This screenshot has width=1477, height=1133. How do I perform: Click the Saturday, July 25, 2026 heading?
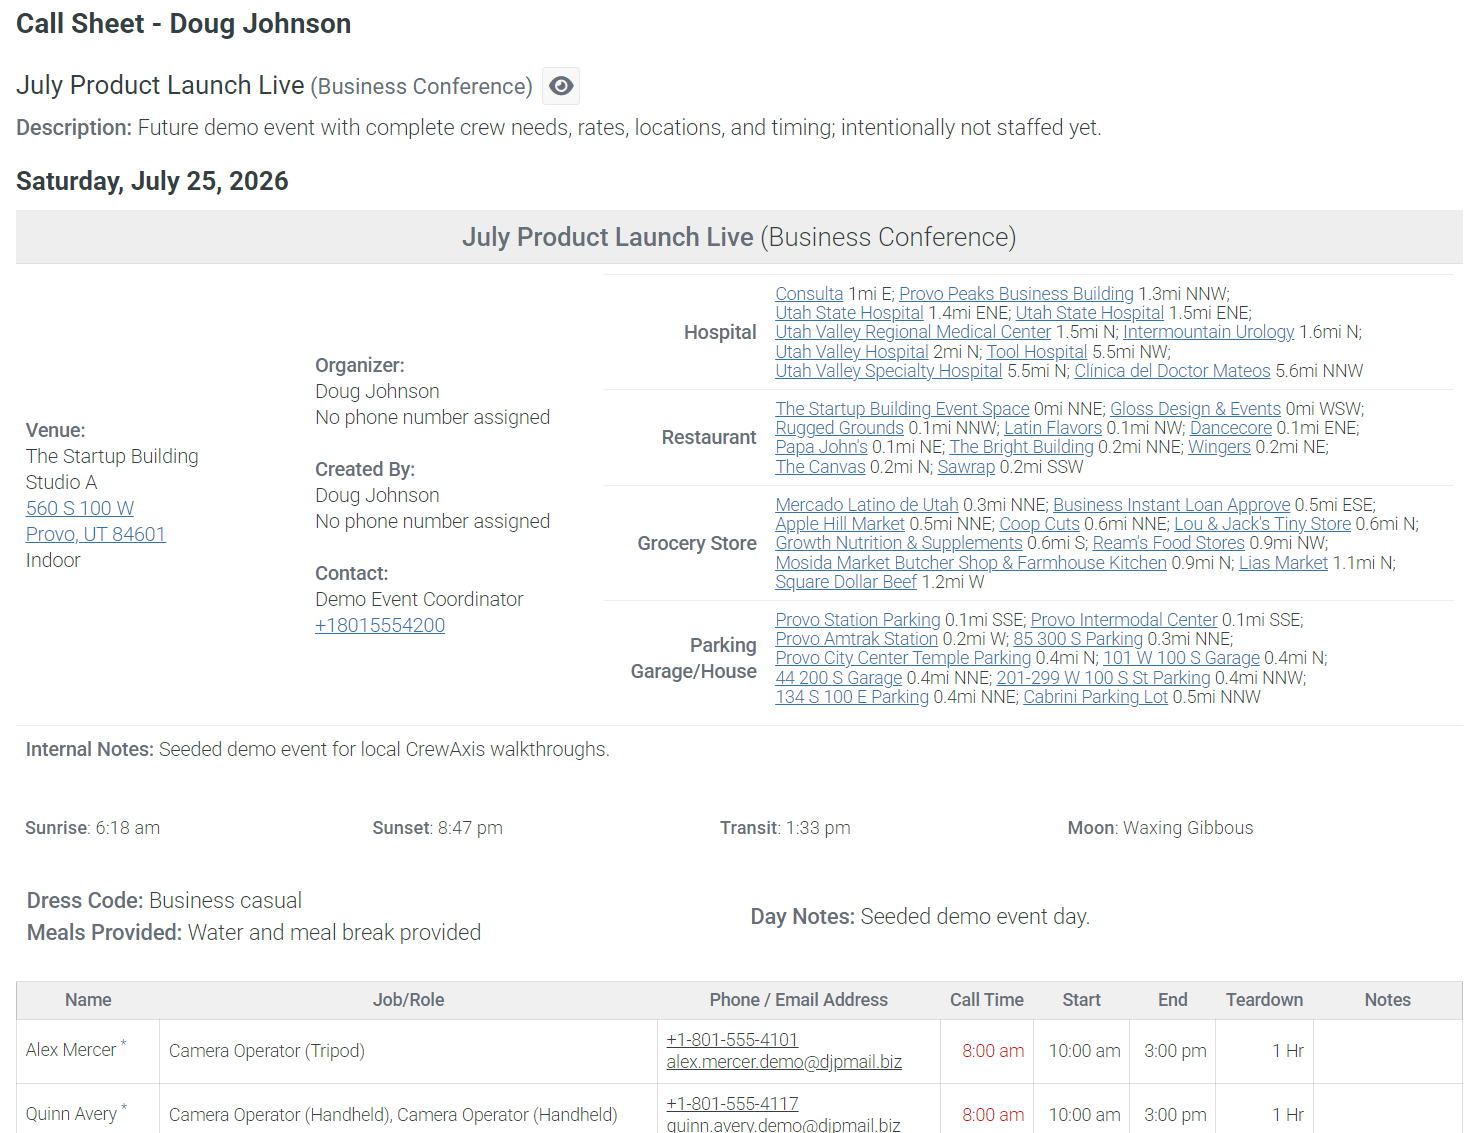(152, 181)
